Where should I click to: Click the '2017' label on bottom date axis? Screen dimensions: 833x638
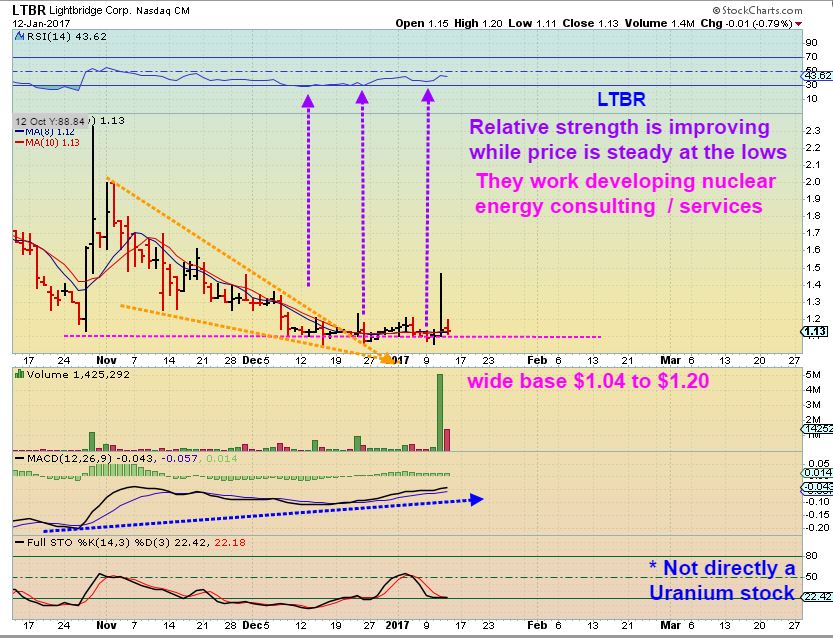pyautogui.click(x=397, y=625)
